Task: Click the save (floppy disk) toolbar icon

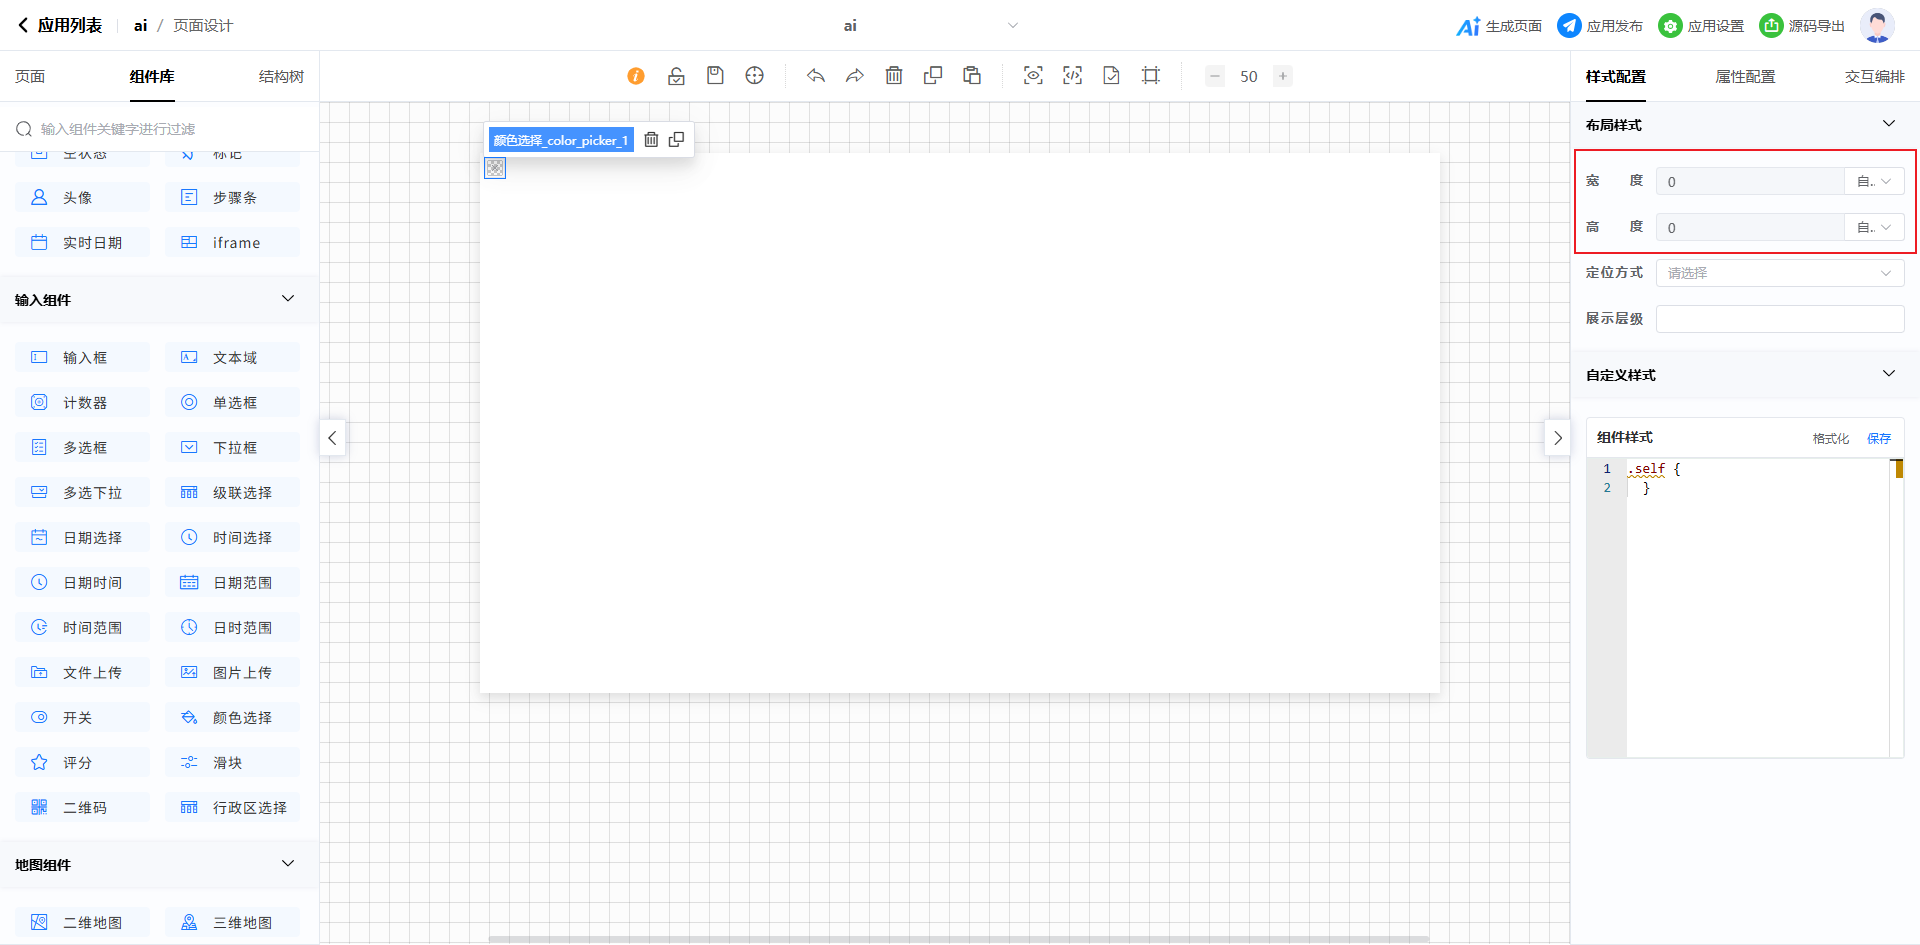Action: point(715,76)
